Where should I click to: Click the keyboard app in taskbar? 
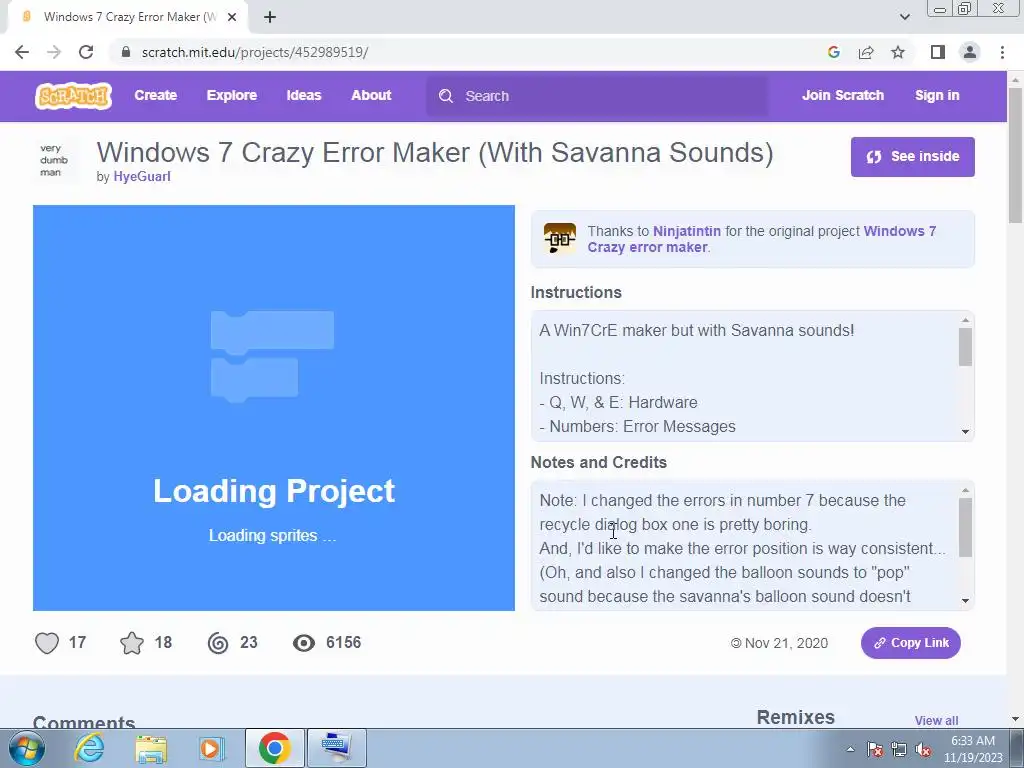pyautogui.click(x=336, y=748)
